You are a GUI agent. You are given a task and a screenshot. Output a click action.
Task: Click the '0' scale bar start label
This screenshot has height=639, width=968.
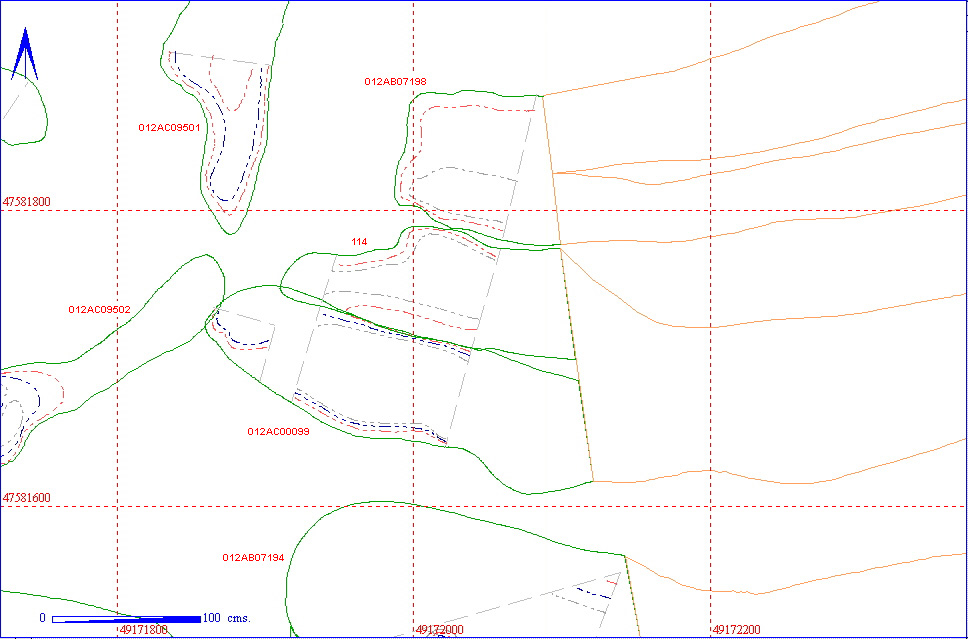coord(43,618)
